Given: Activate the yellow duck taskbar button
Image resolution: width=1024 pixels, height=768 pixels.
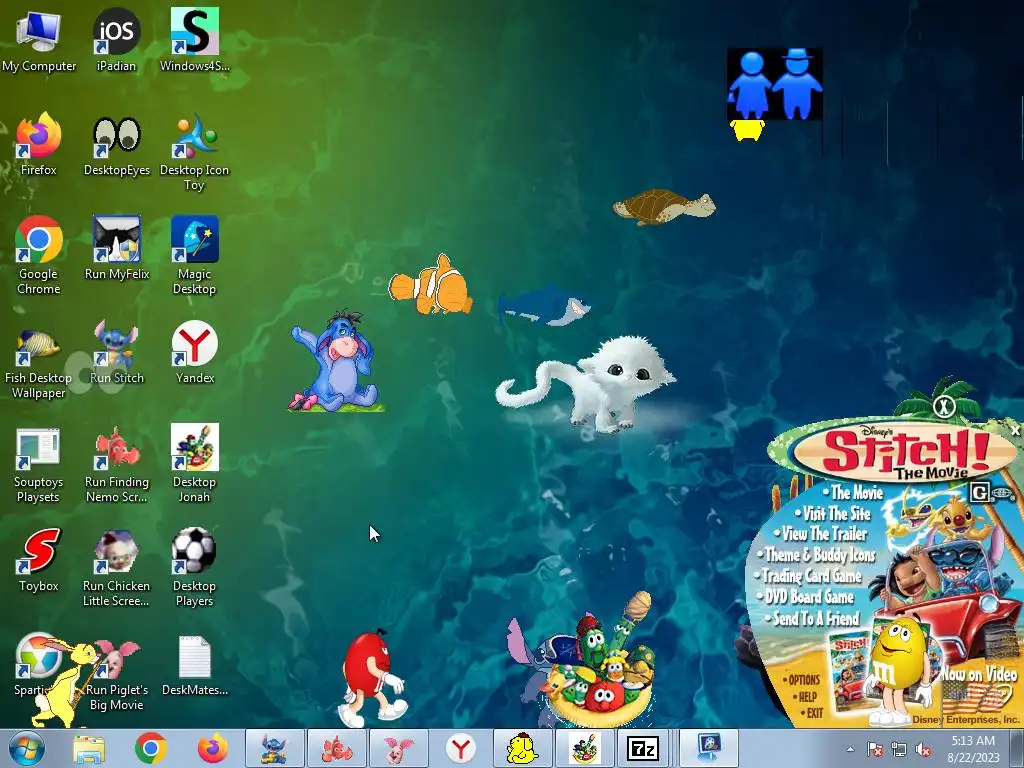Looking at the screenshot, I should tap(522, 748).
